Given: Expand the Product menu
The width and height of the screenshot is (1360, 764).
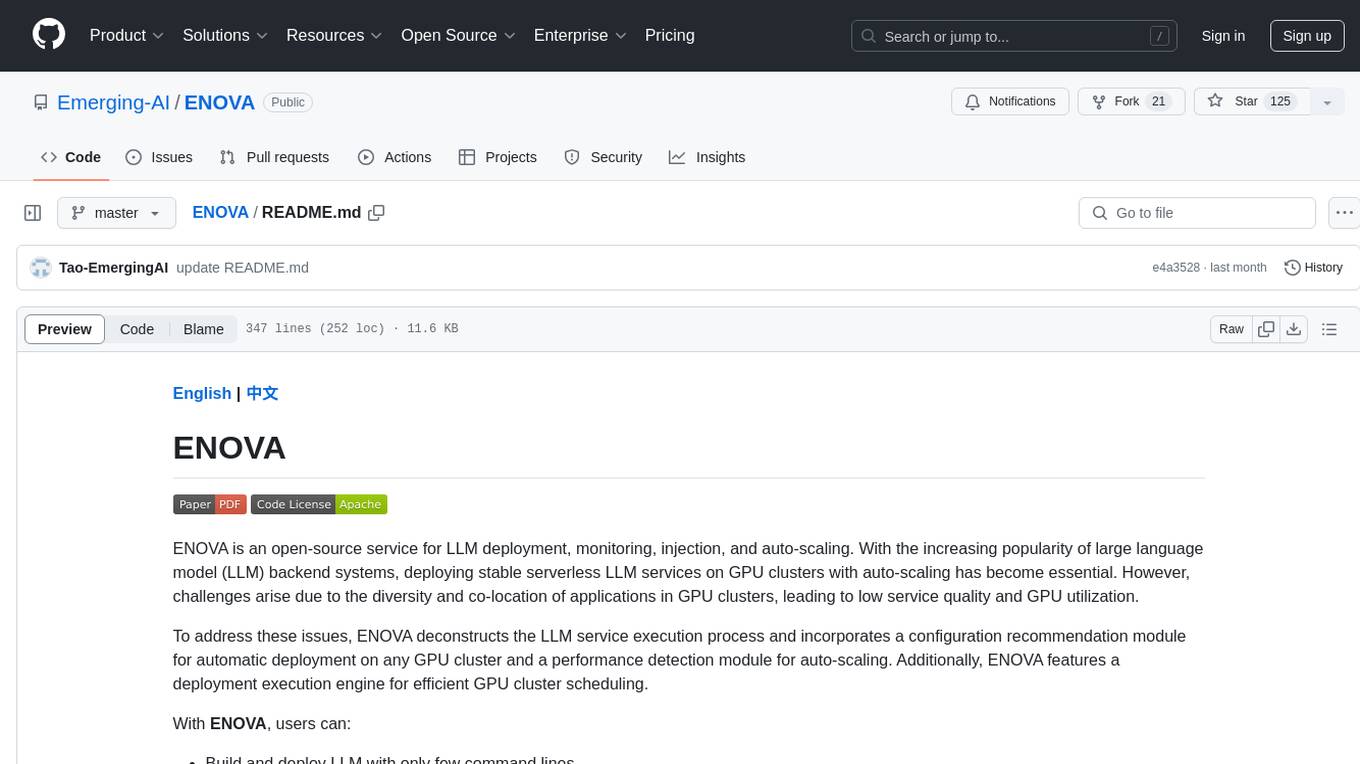Looking at the screenshot, I should click(127, 35).
